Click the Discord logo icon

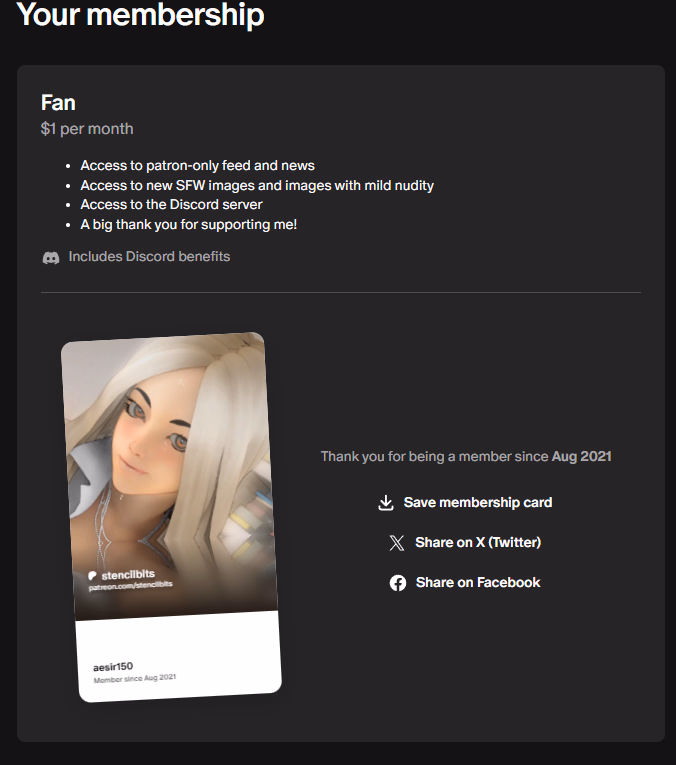[51, 257]
